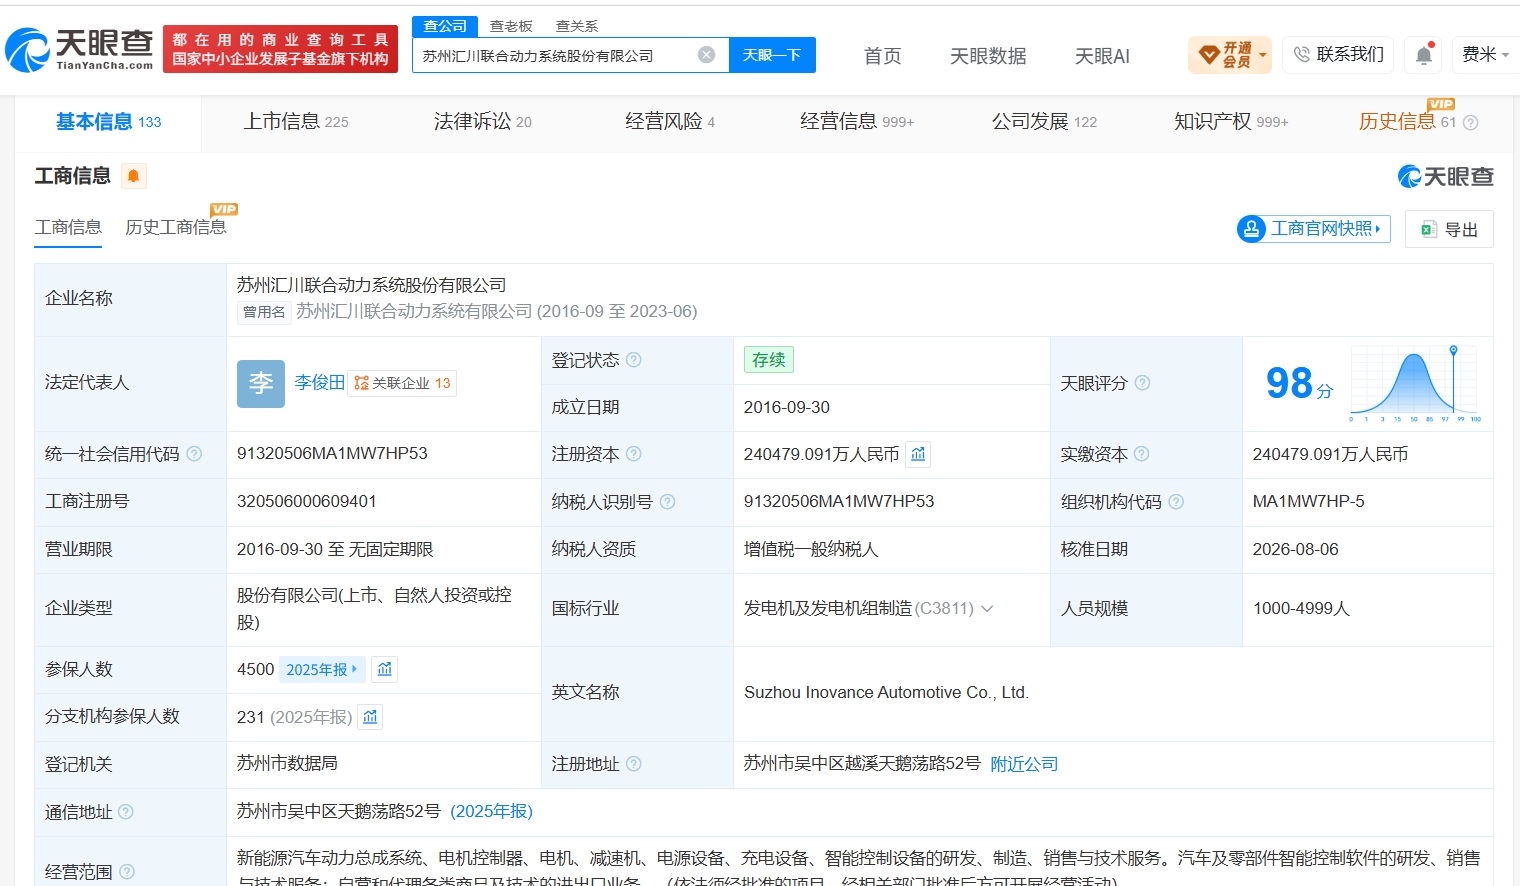Viewport: 1520px width, 886px height.
Task: Switch to 查公司 search tab
Action: point(445,26)
